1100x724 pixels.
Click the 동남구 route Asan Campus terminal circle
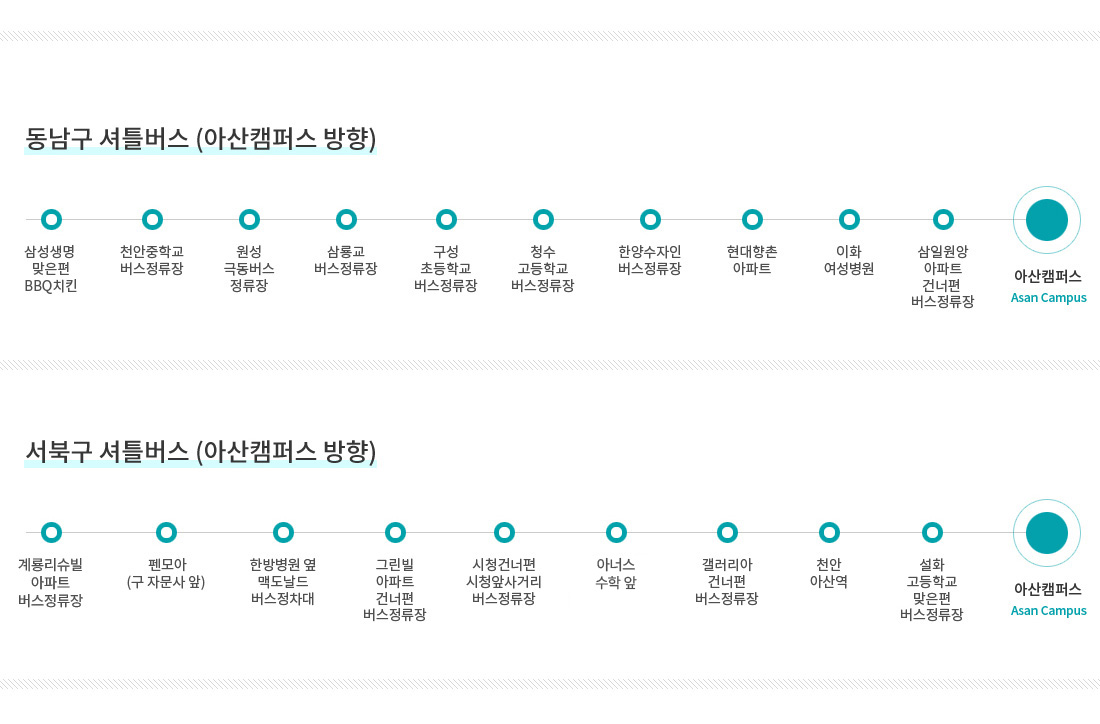(x=1047, y=220)
